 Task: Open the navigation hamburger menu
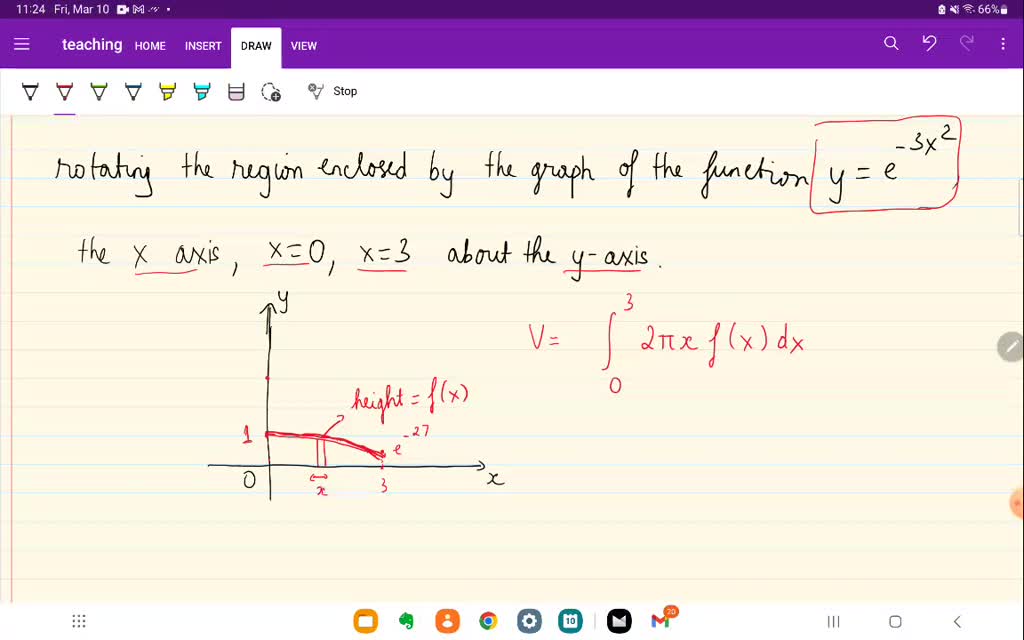click(21, 44)
